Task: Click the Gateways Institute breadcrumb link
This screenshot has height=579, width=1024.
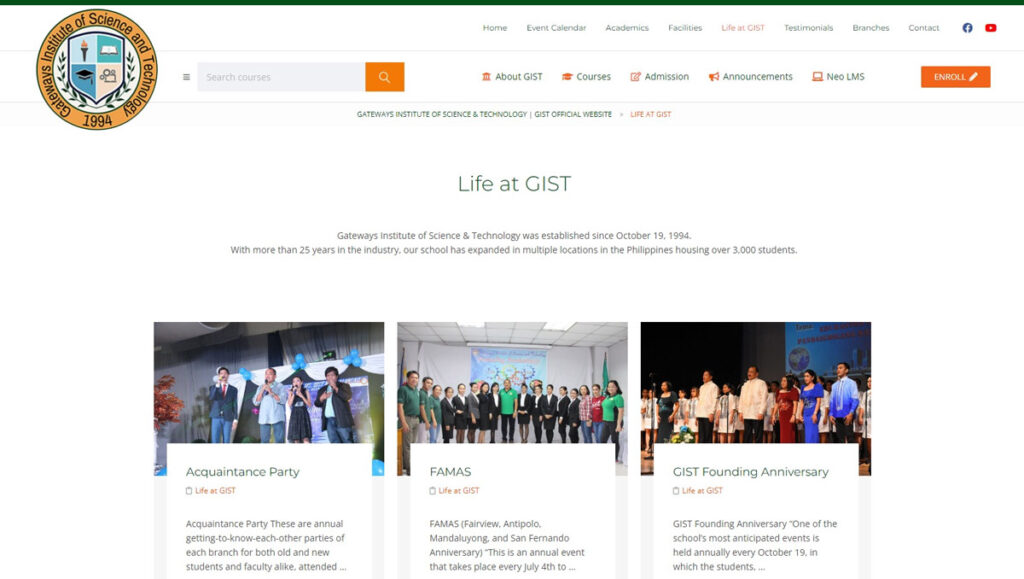Action: click(x=484, y=114)
